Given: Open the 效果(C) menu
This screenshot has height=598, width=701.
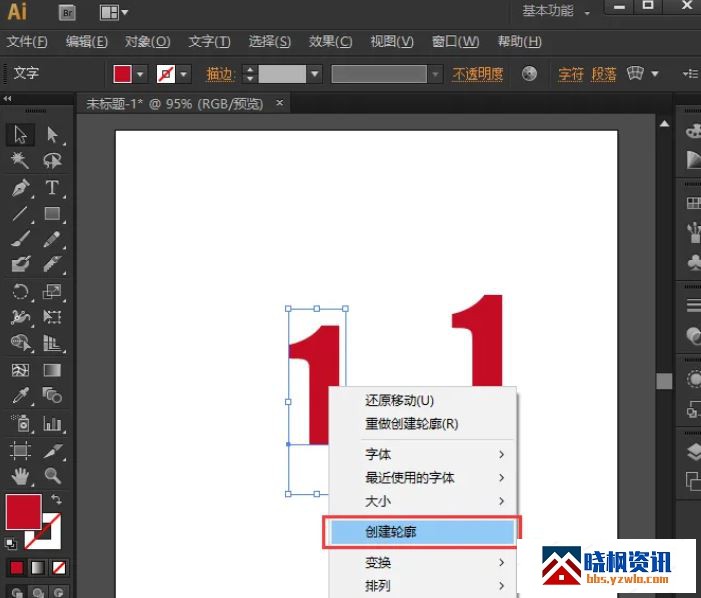Looking at the screenshot, I should click(330, 41).
